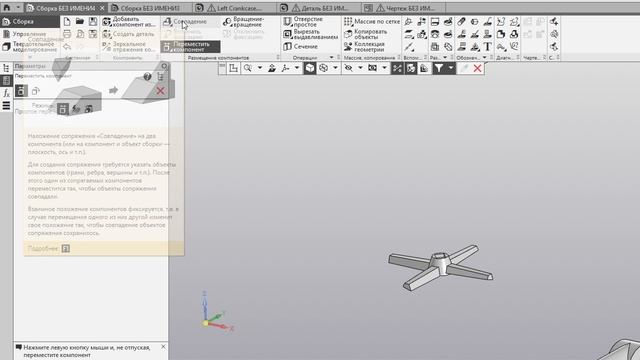Viewport: 640px width, 360px height.
Task: Click the hide objects eye icon
Action: pyautogui.click(x=349, y=68)
